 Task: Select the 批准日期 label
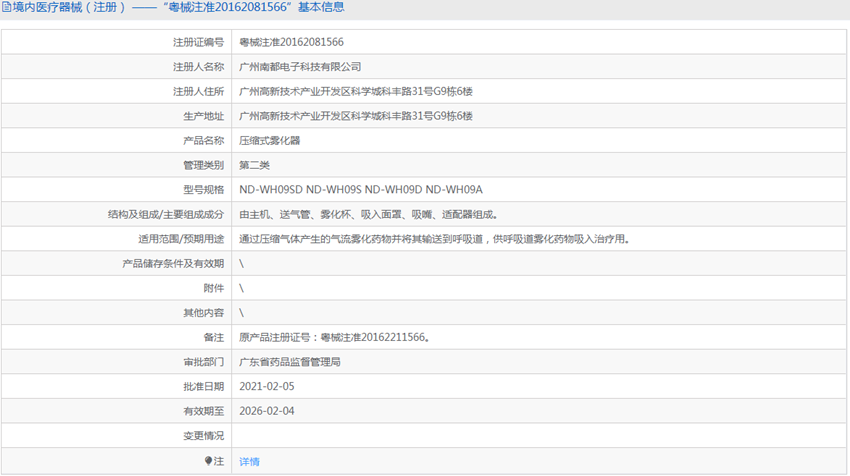(203, 387)
